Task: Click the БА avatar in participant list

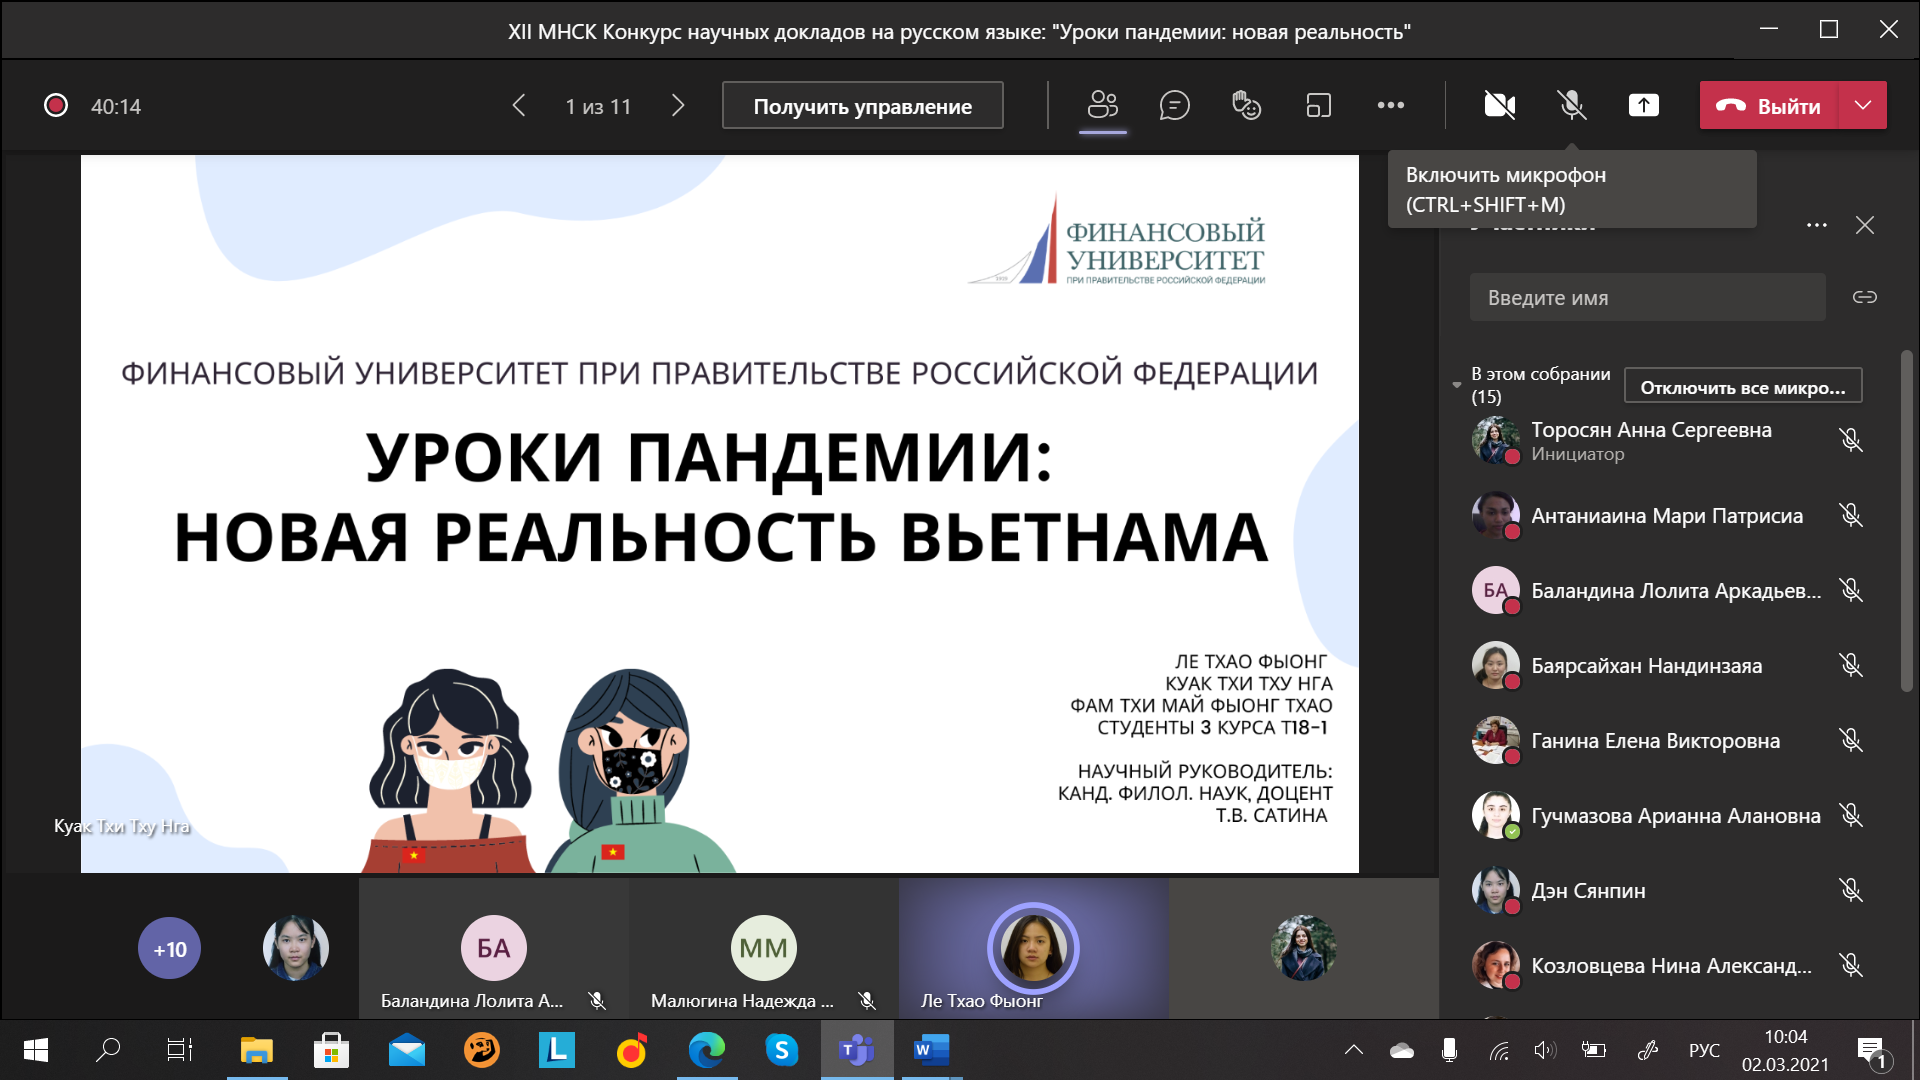Action: point(1495,590)
